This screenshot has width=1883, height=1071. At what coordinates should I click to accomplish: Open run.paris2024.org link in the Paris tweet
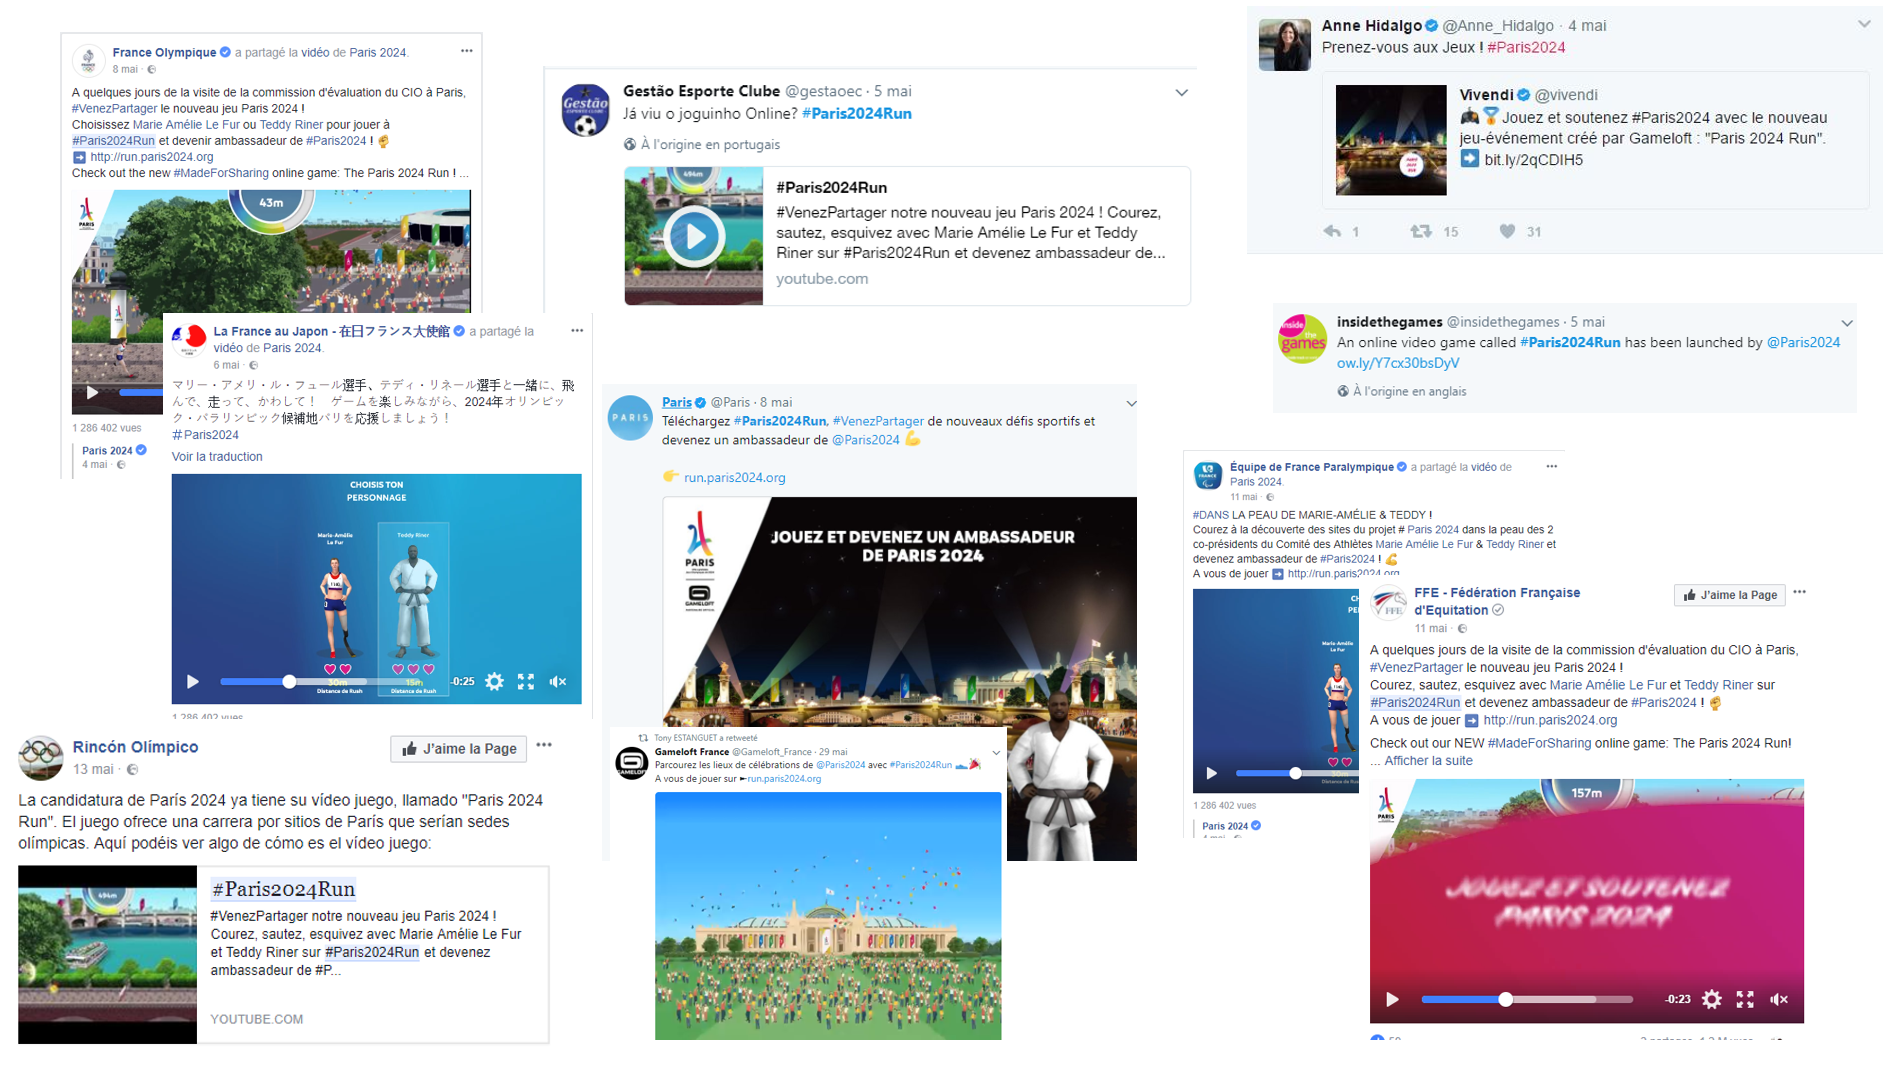tap(735, 478)
